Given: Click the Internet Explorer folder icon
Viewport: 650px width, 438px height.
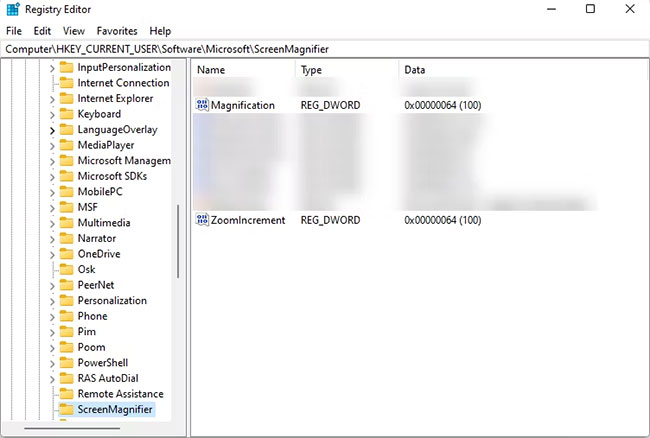Looking at the screenshot, I should (66, 98).
